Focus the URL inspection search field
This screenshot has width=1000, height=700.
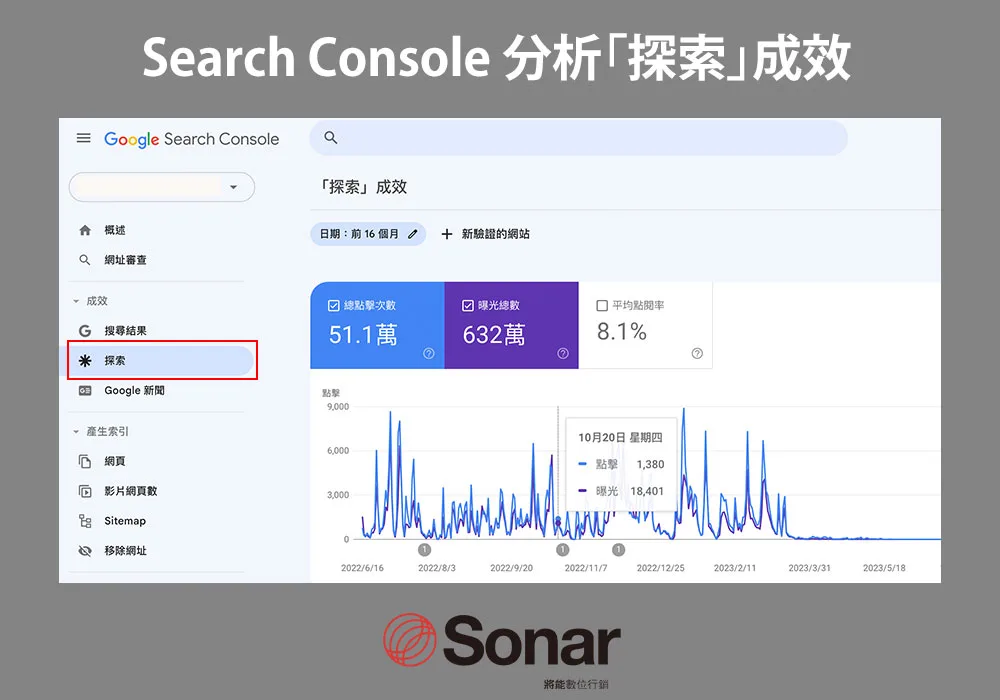pyautogui.click(x=578, y=137)
